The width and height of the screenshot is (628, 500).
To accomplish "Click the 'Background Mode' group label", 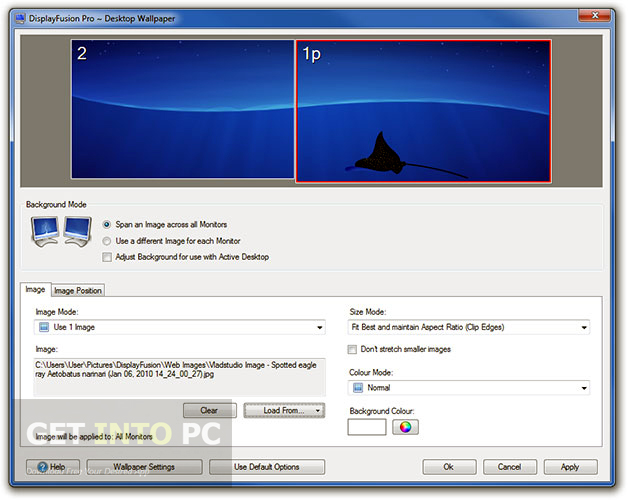I will pos(56,205).
